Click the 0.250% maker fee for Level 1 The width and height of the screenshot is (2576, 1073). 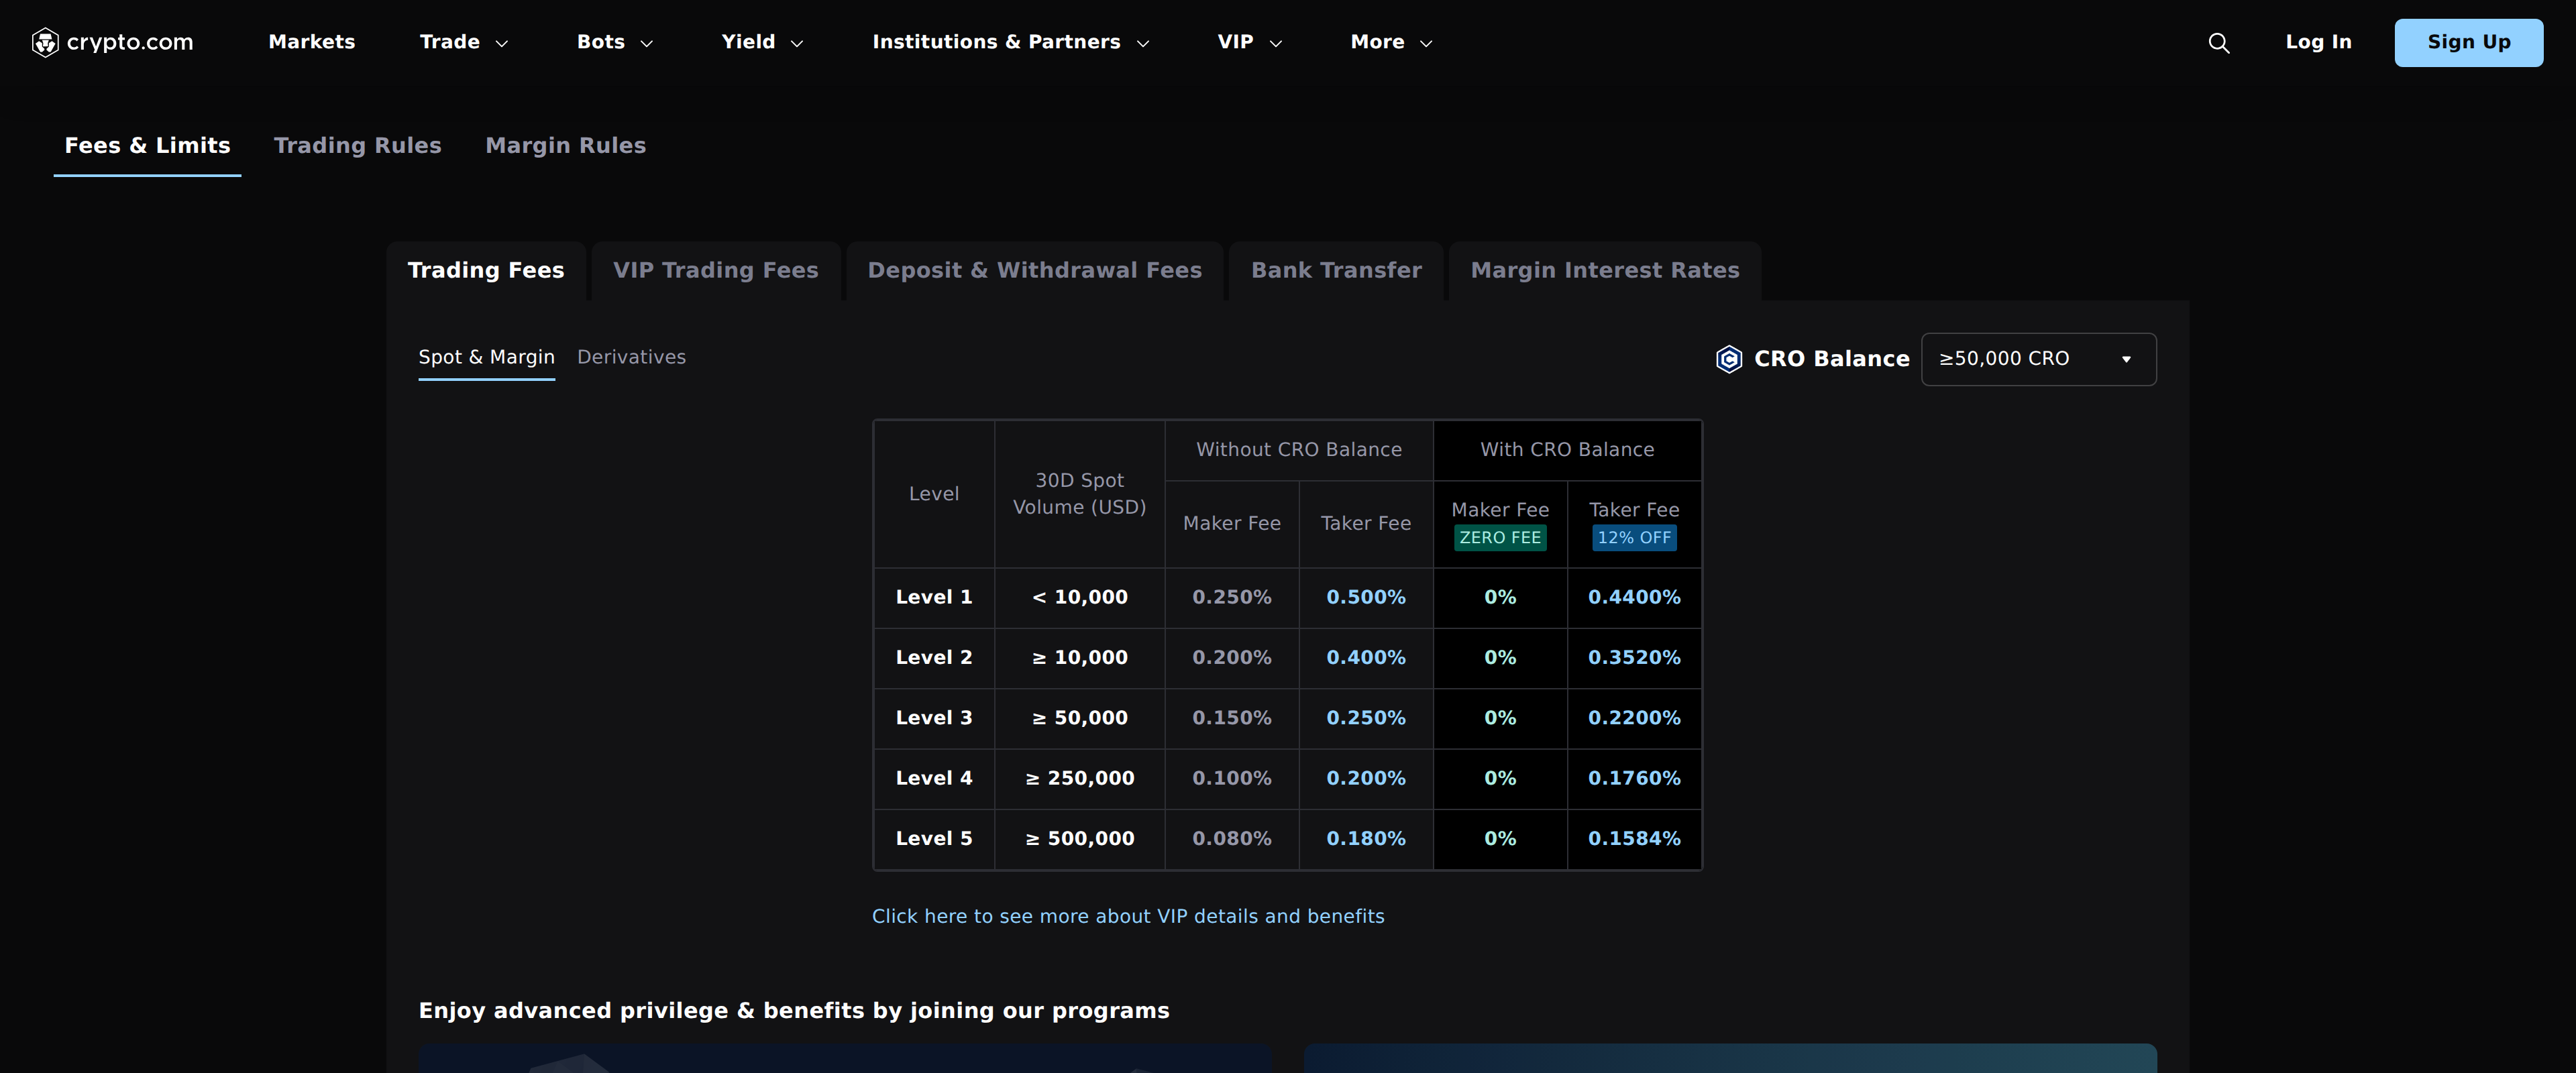click(x=1232, y=598)
